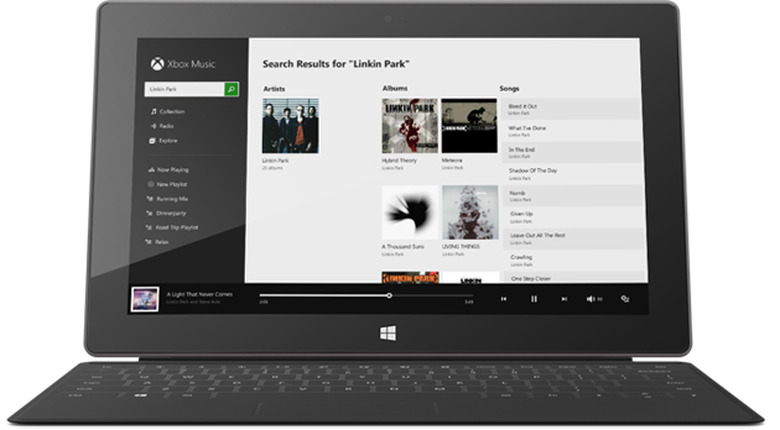This screenshot has height=430, width=780.
Task: Skip to the previous track
Action: click(503, 299)
